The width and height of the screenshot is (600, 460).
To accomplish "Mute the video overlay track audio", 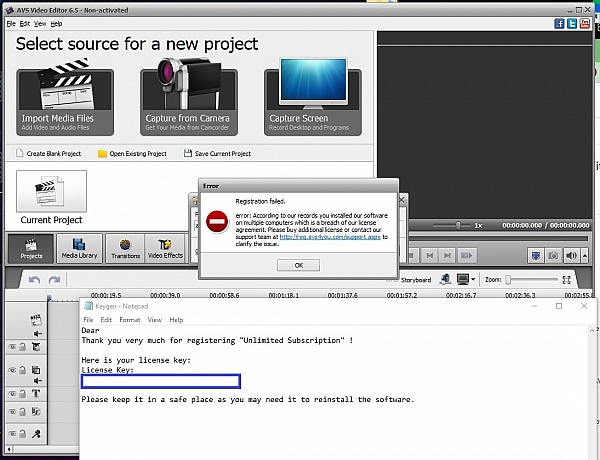I will (38, 380).
